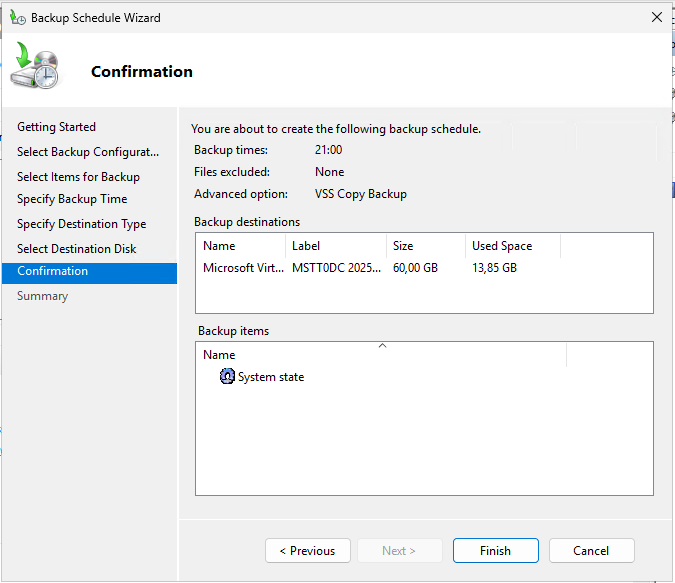Open the Specify Destination Type step
This screenshot has width=675, height=583.
(x=81, y=224)
